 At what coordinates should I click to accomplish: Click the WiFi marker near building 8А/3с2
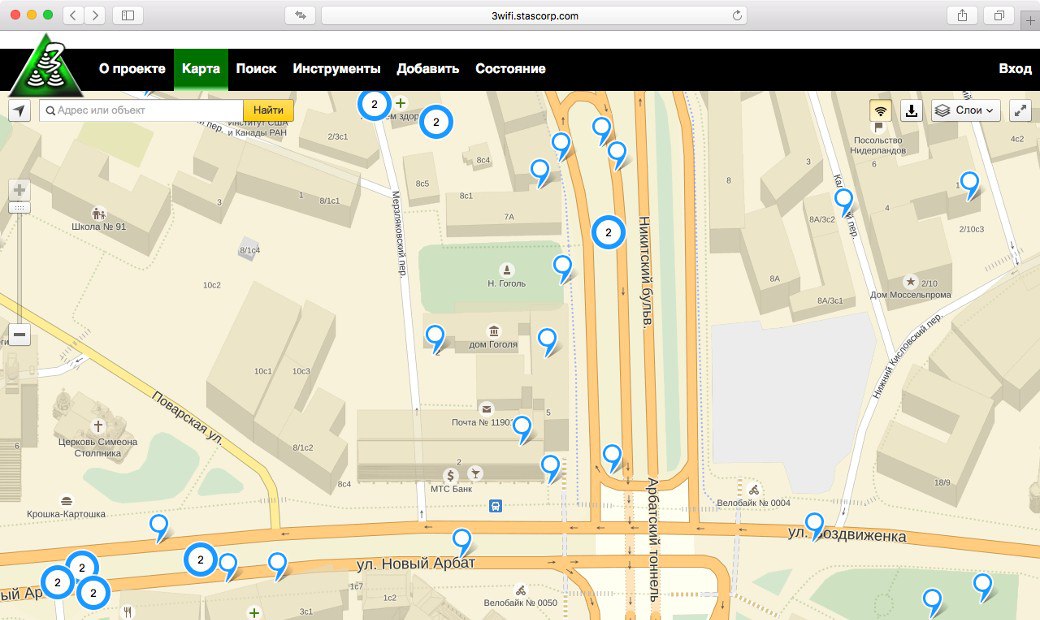coord(844,200)
